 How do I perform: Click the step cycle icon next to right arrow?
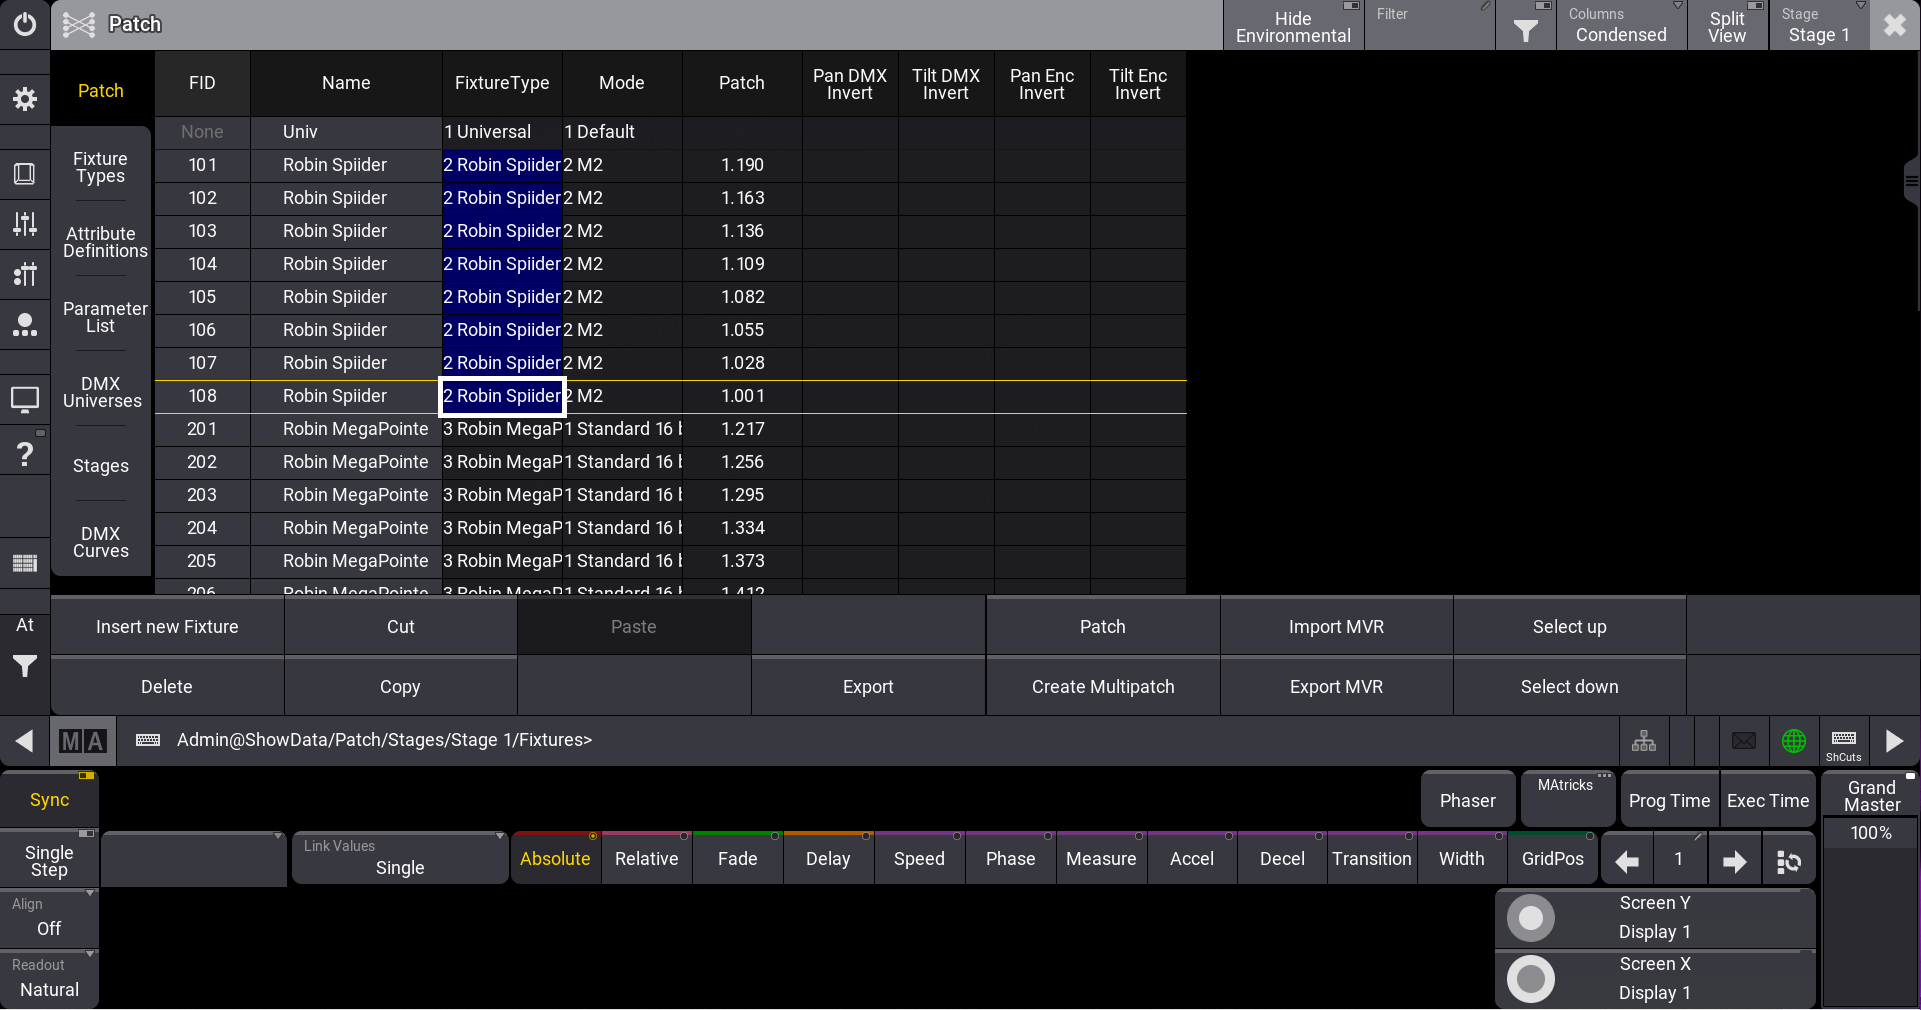tap(1788, 860)
